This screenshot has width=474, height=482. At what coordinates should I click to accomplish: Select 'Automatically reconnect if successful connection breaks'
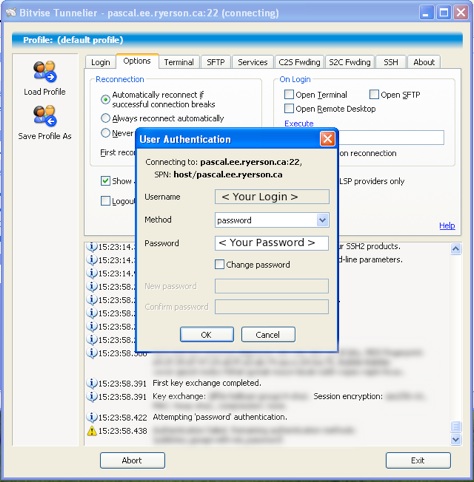click(105, 99)
